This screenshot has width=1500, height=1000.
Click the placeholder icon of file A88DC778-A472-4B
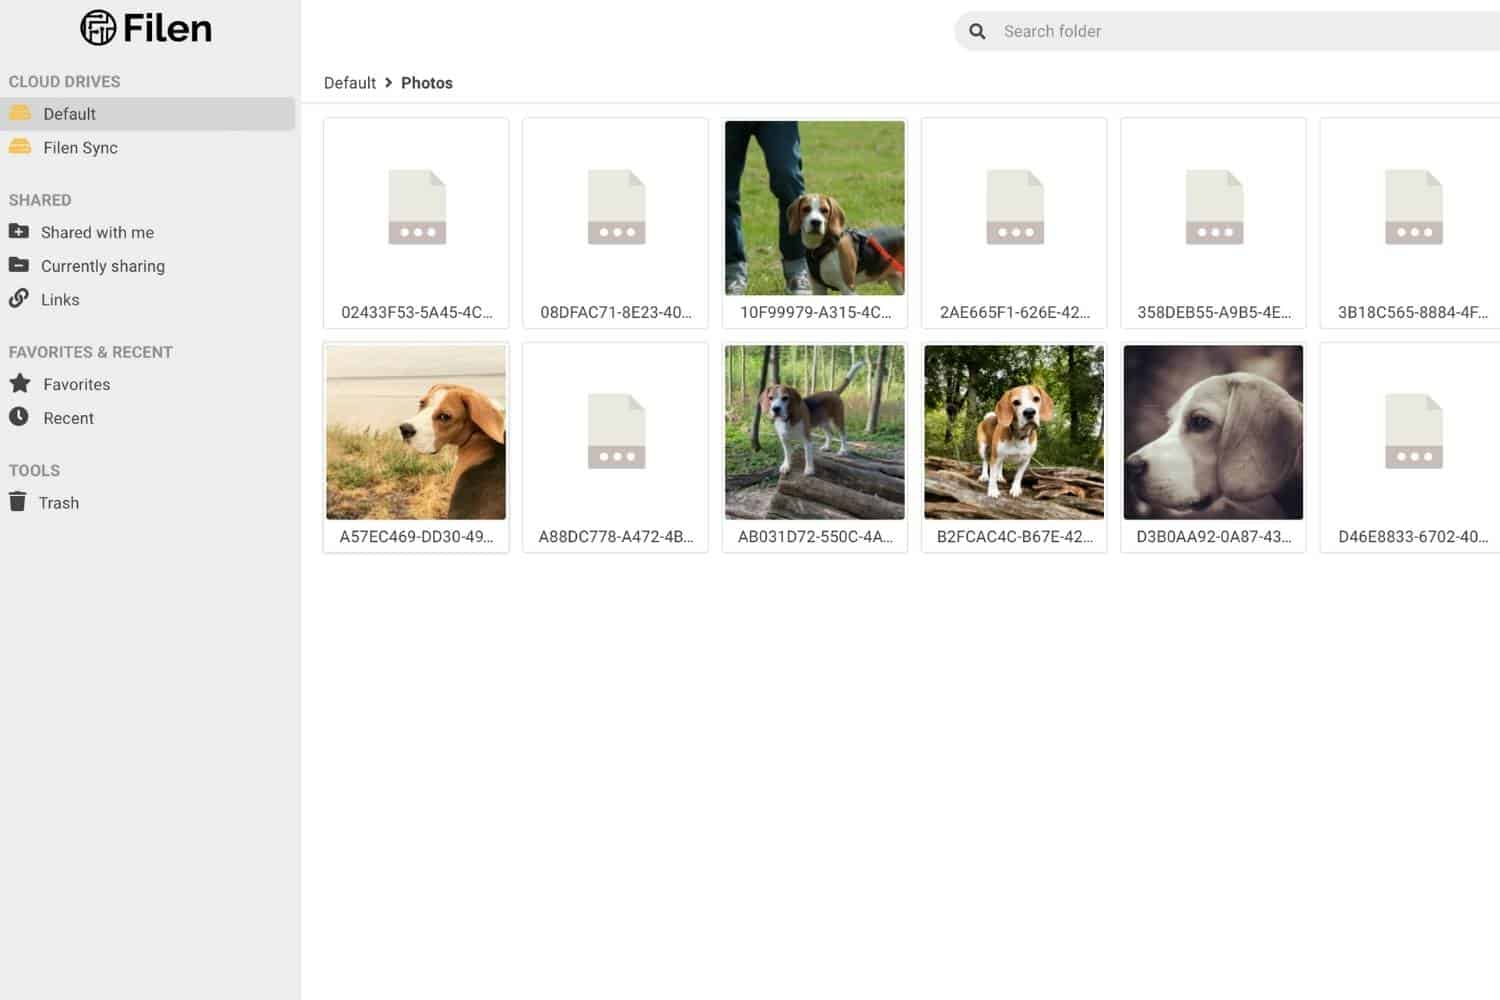[x=616, y=431]
